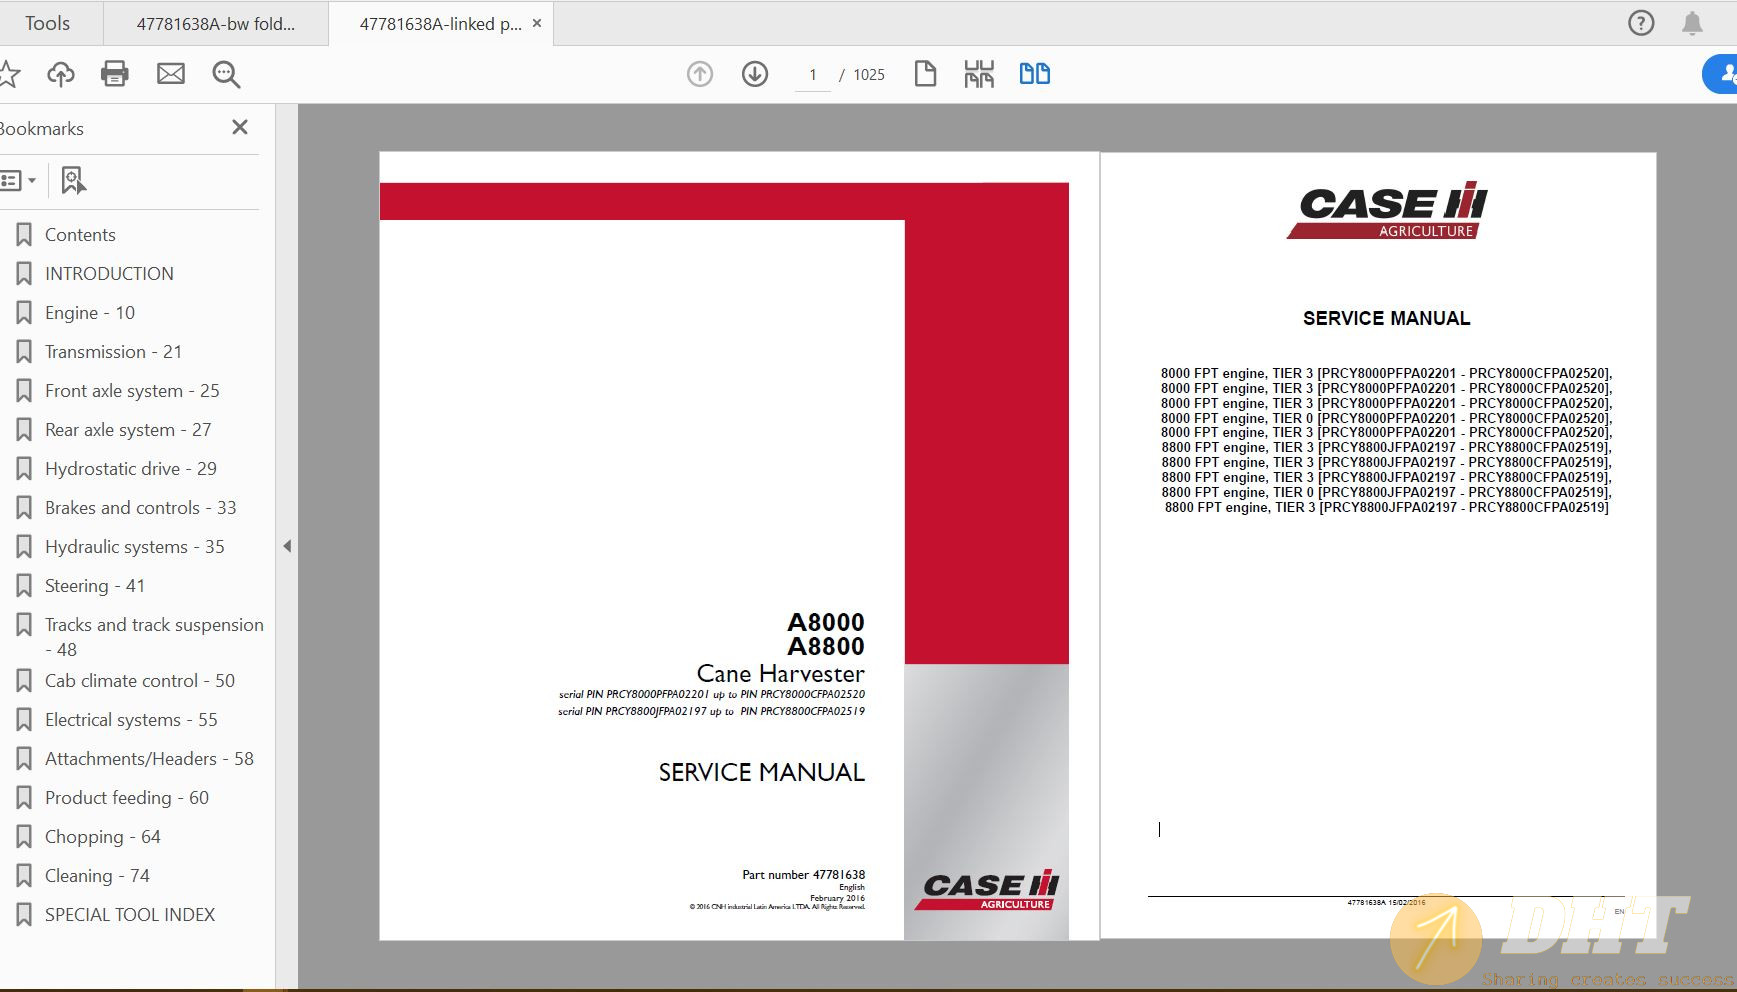Click the page number input field
Viewport: 1737px width, 992px height.
(x=813, y=73)
